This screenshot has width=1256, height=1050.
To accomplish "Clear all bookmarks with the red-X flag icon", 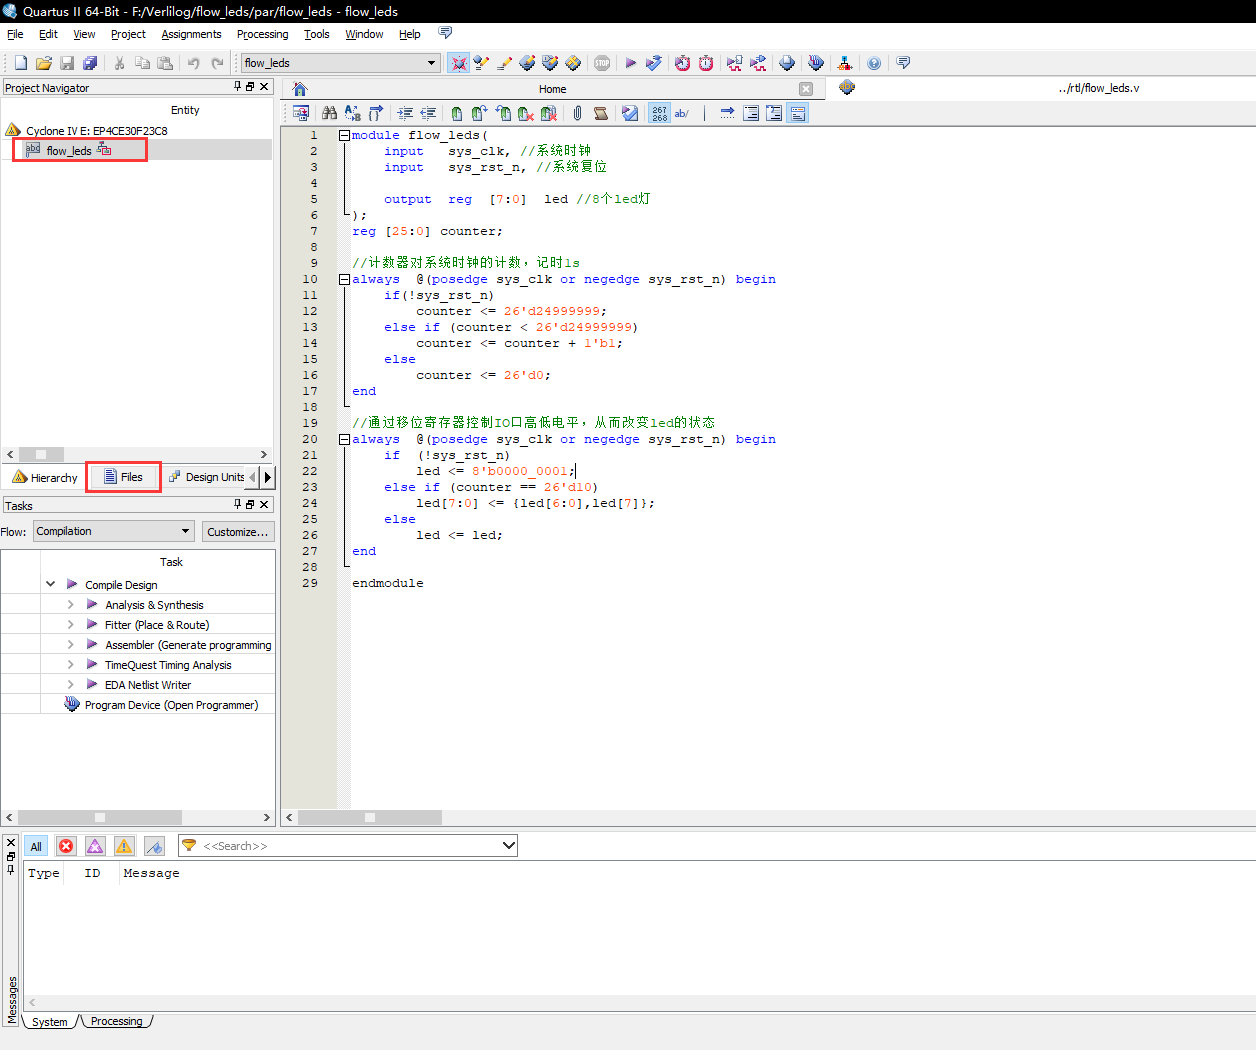I will pyautogui.click(x=549, y=113).
